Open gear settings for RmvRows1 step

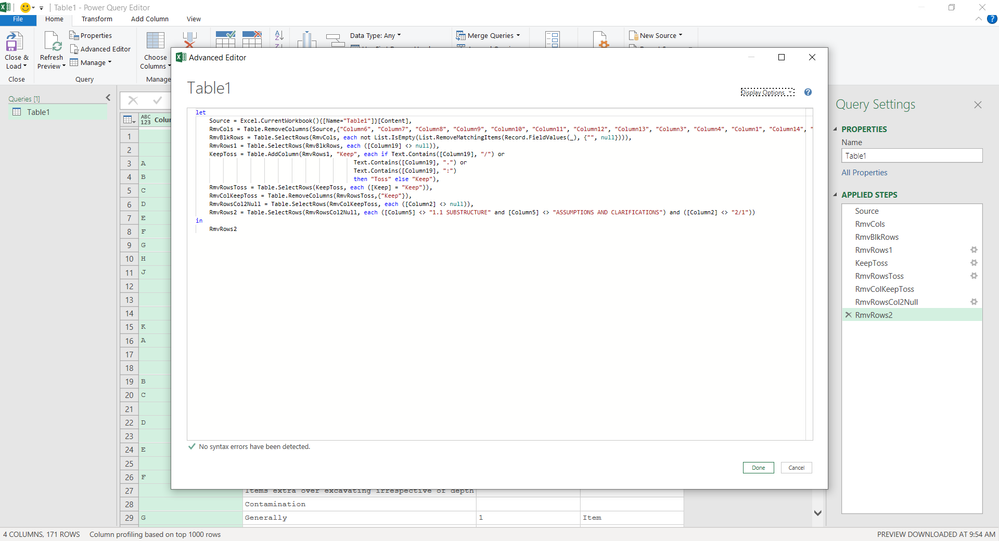coord(974,250)
